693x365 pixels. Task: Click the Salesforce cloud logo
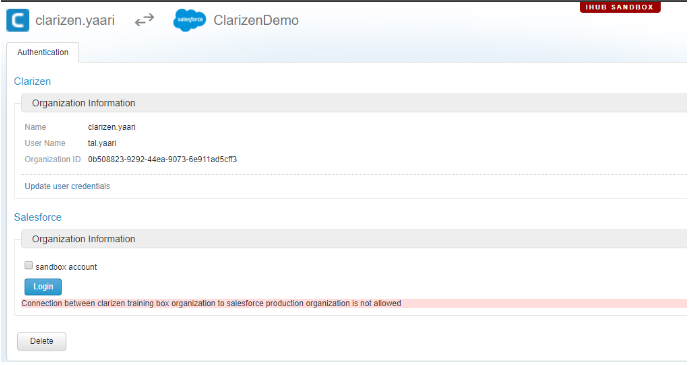[190, 20]
